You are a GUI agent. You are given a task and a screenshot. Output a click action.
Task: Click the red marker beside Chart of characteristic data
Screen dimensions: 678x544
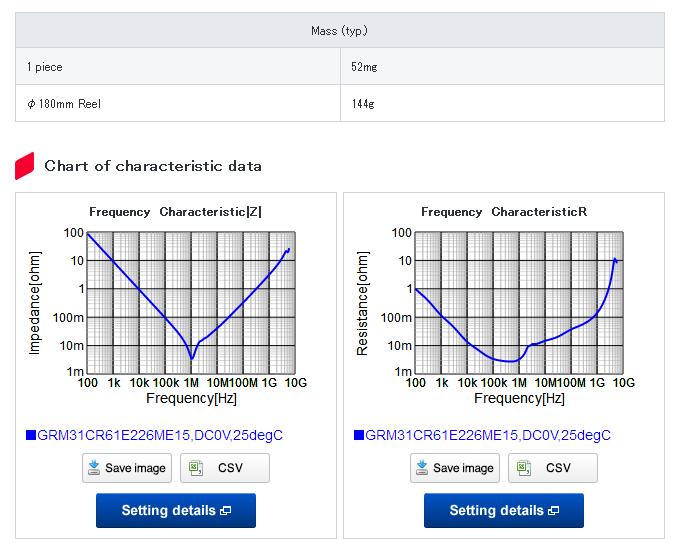(x=25, y=166)
